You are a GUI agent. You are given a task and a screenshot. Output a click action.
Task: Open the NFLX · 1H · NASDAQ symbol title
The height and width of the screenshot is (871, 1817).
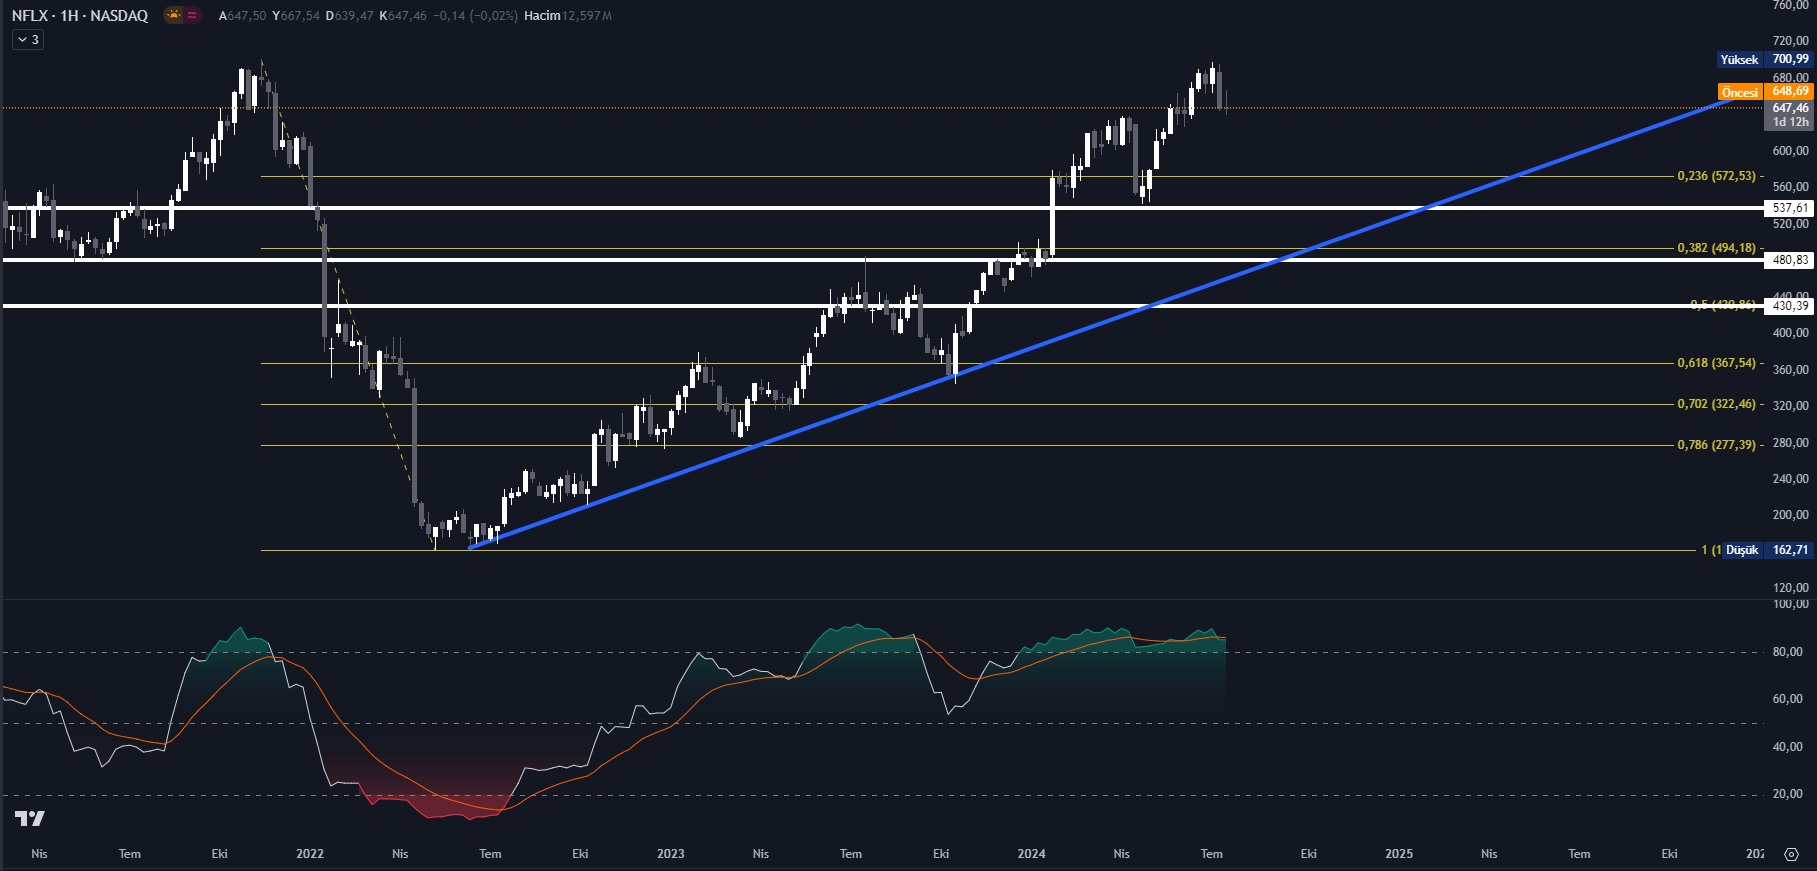[x=80, y=15]
